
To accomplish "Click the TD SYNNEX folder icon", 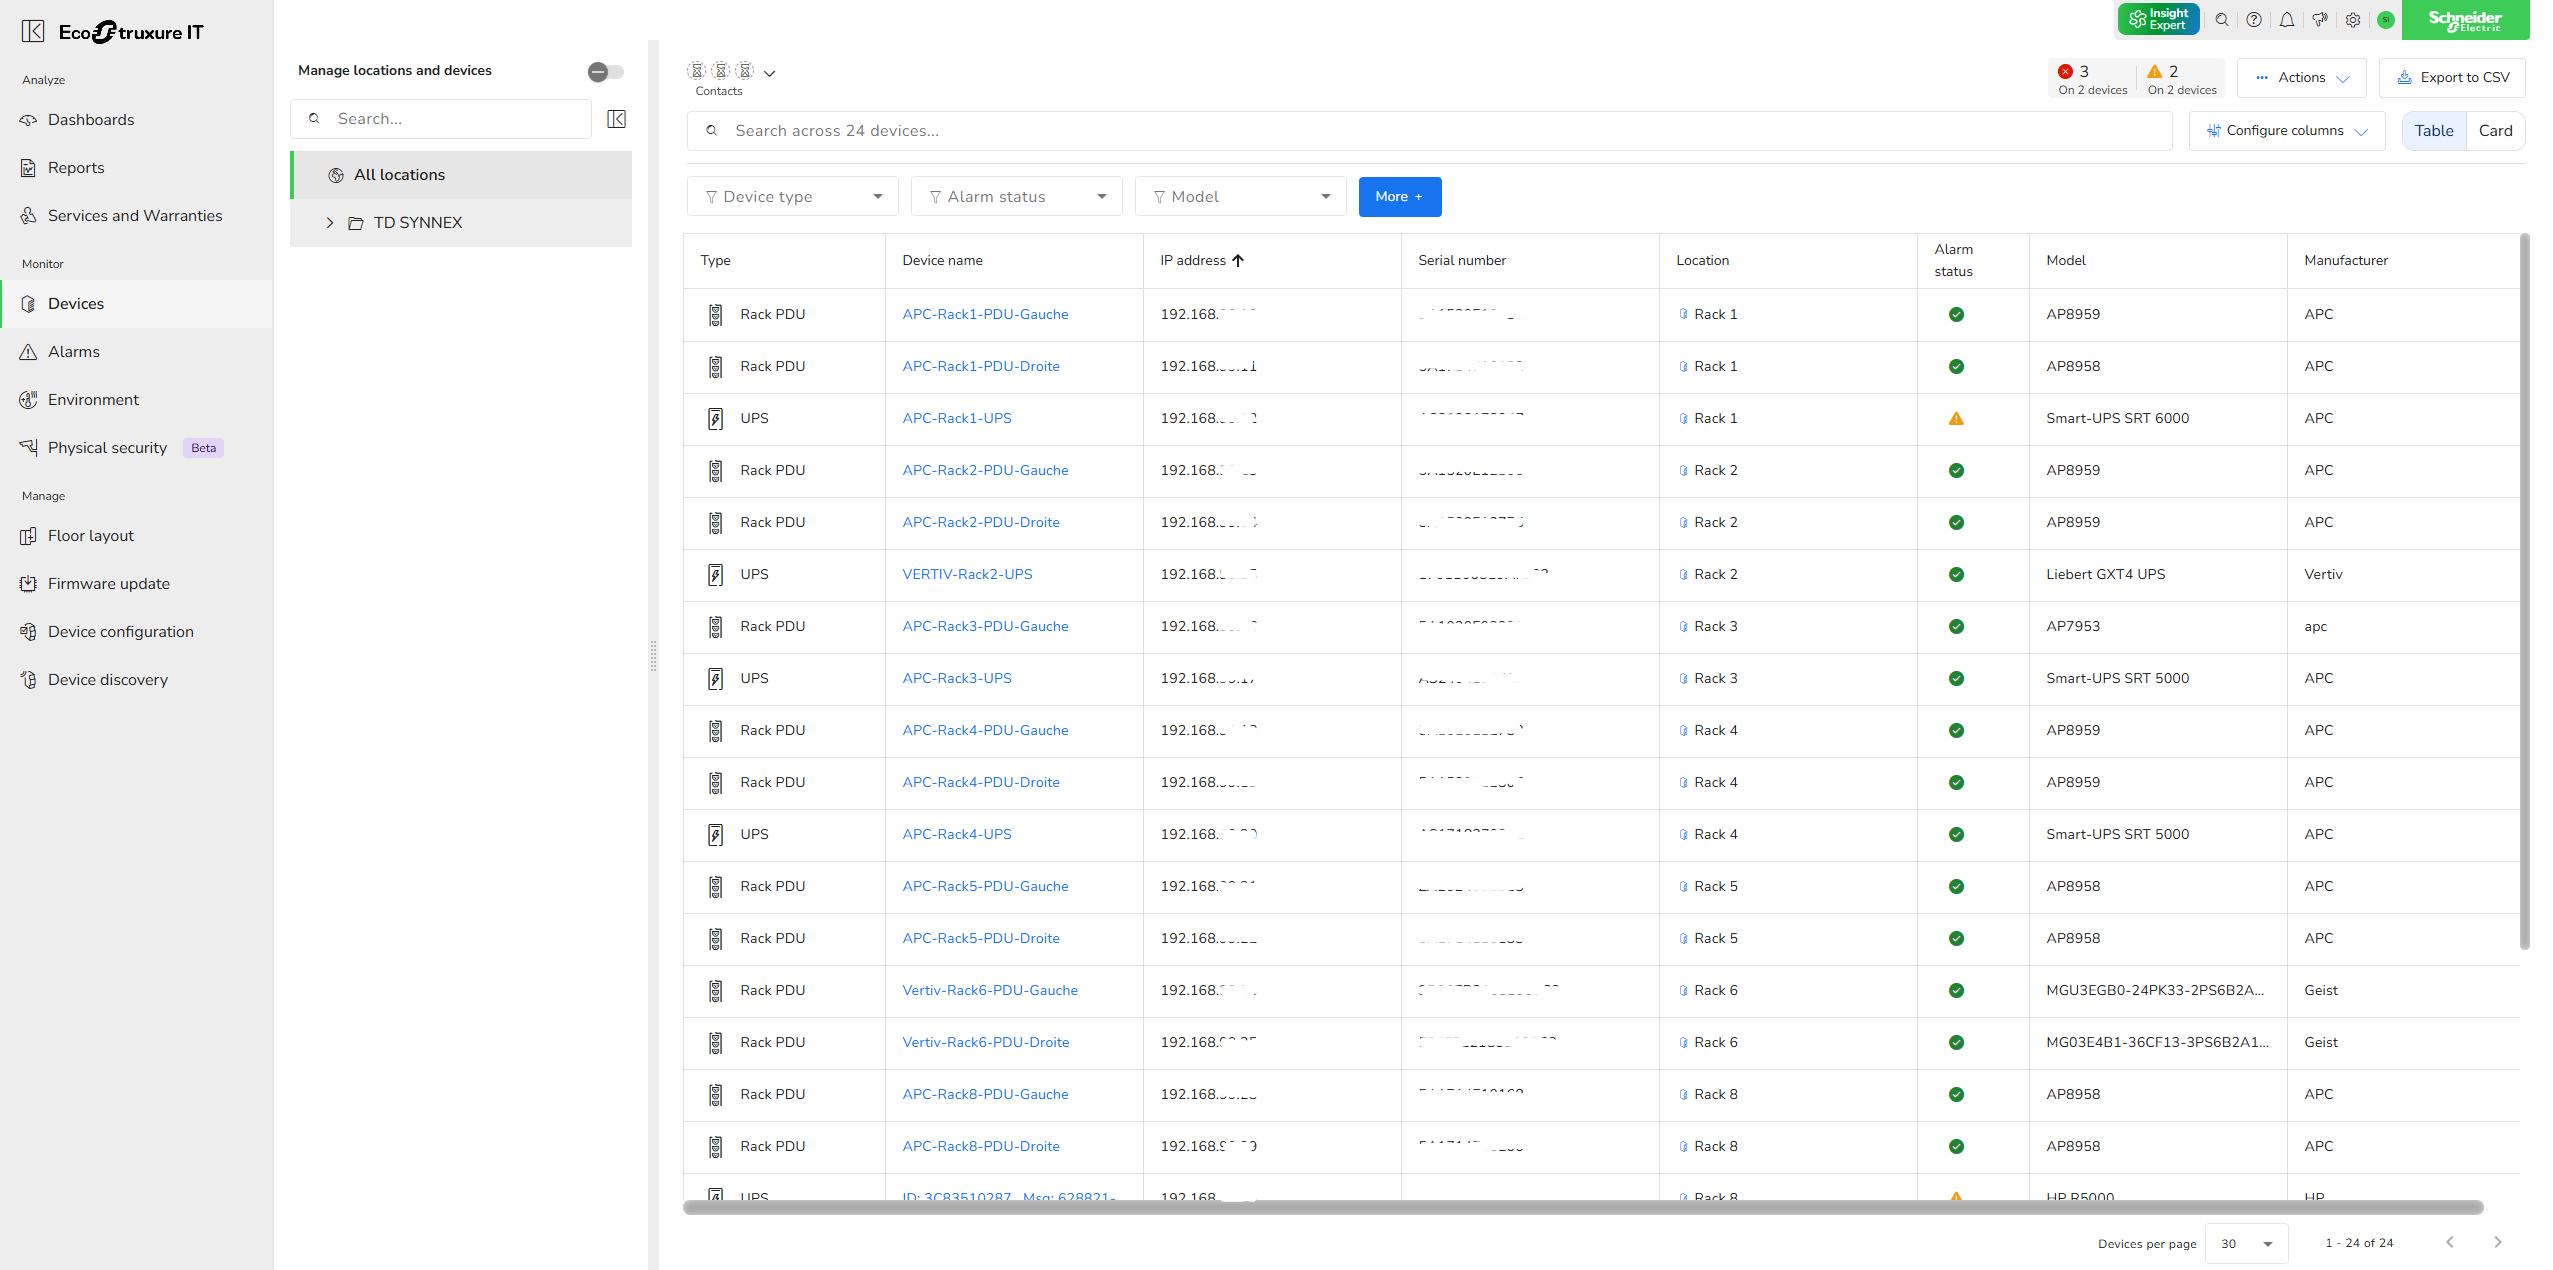I will click(355, 223).
